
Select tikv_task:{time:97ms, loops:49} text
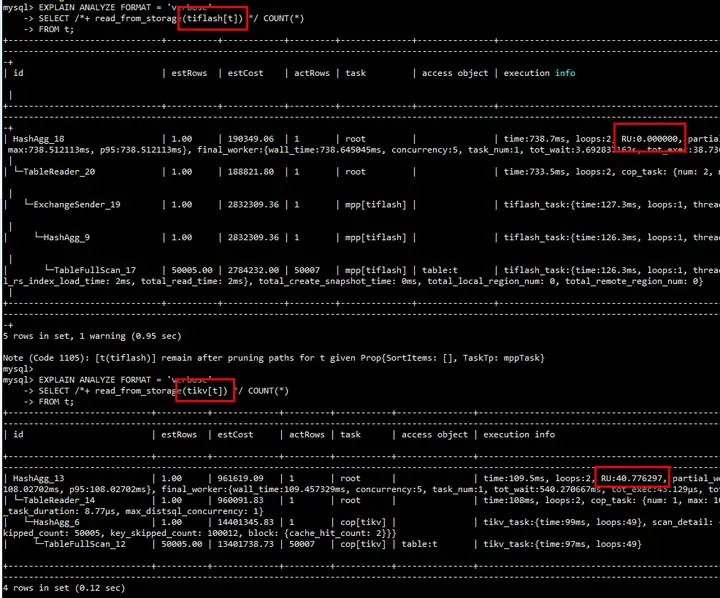(x=562, y=544)
